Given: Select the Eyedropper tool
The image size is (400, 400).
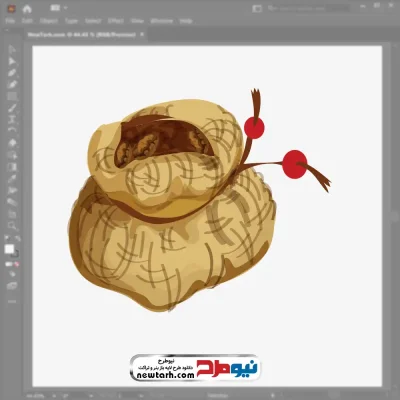Looking at the screenshot, I should pos(12,179).
